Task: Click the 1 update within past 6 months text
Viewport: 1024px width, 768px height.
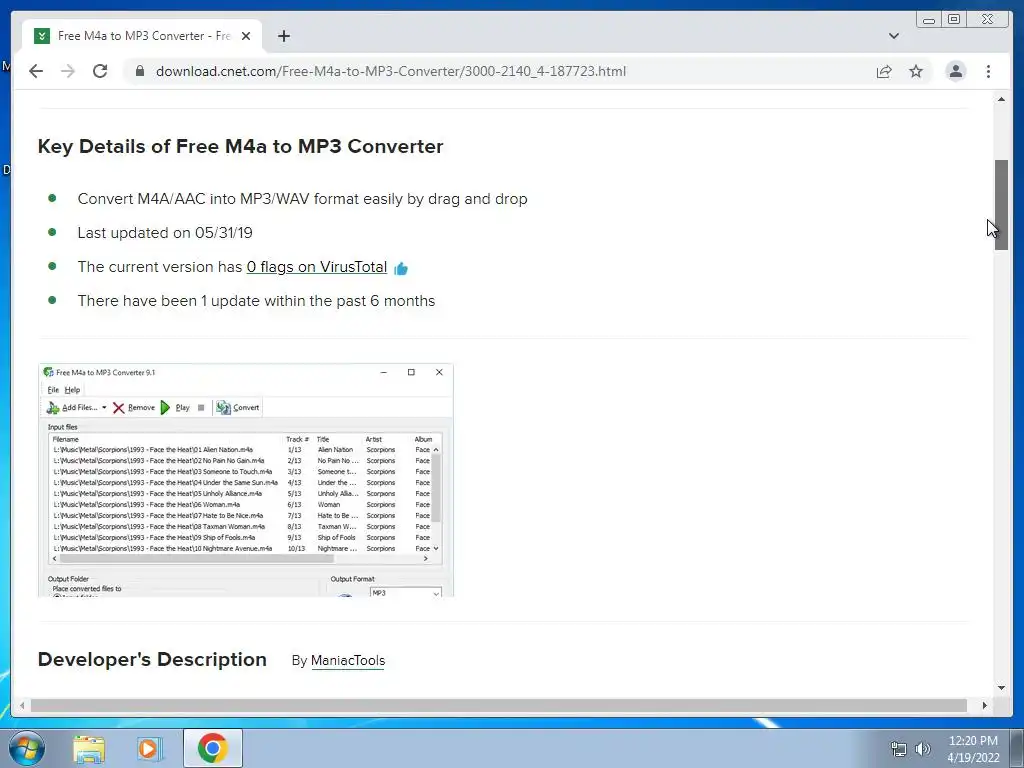Action: point(256,301)
